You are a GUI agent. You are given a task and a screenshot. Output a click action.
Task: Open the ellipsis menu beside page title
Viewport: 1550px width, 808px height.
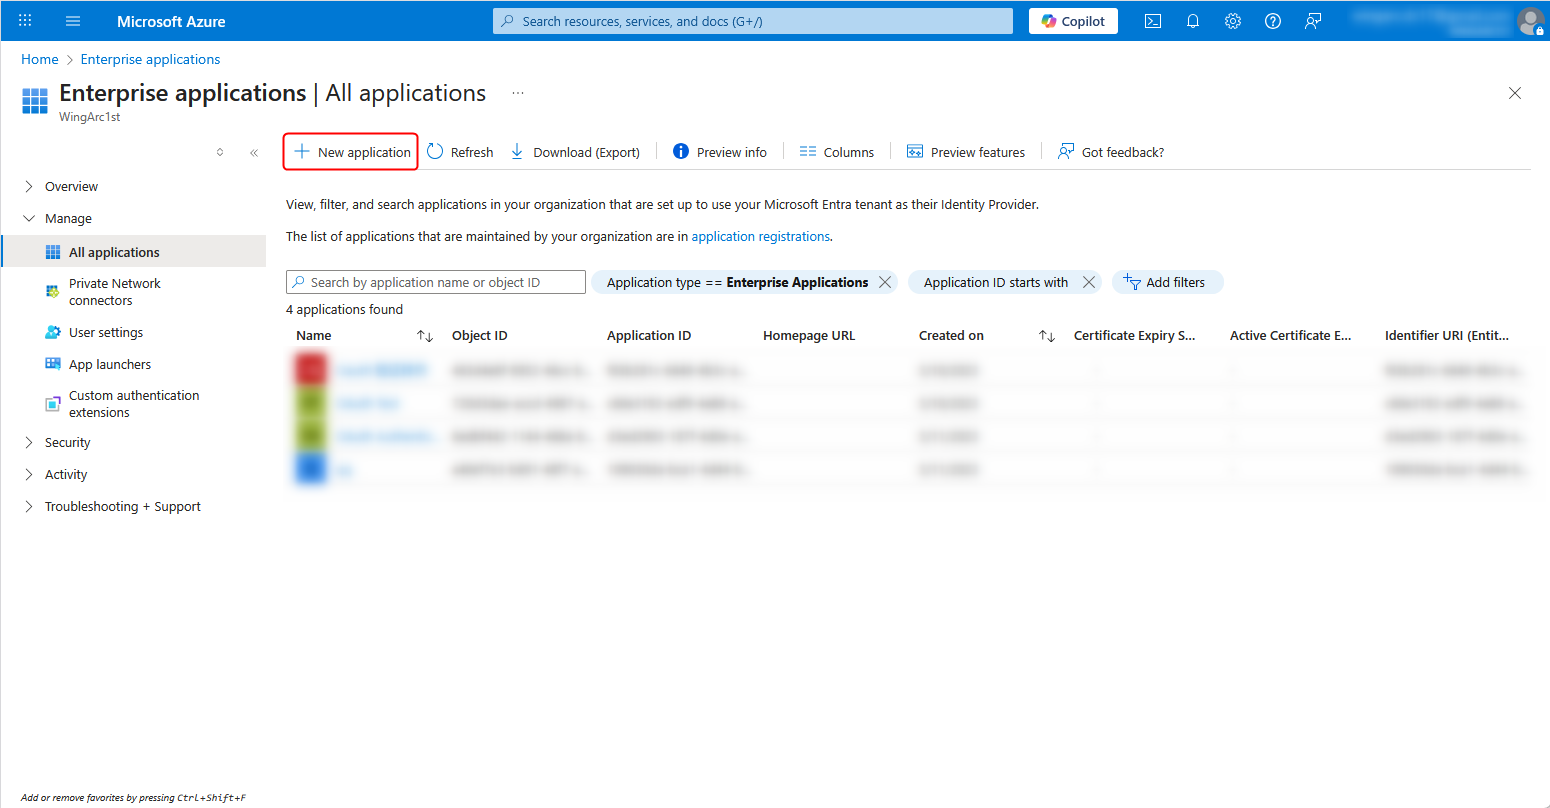(x=518, y=93)
